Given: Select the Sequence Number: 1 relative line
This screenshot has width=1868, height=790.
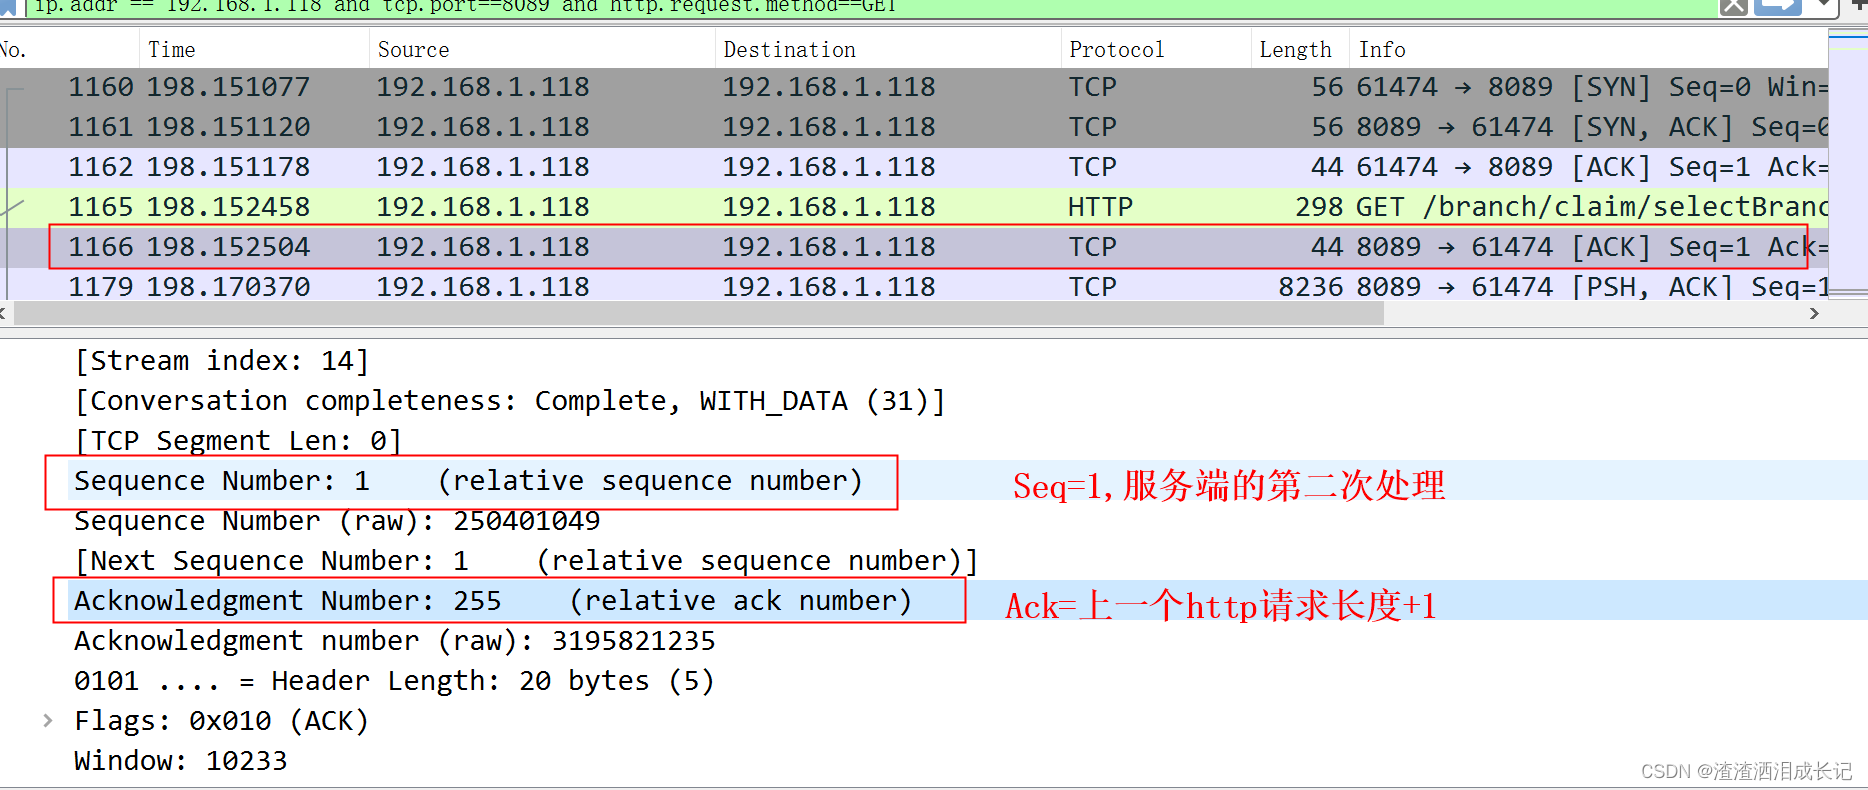Looking at the screenshot, I should (469, 481).
